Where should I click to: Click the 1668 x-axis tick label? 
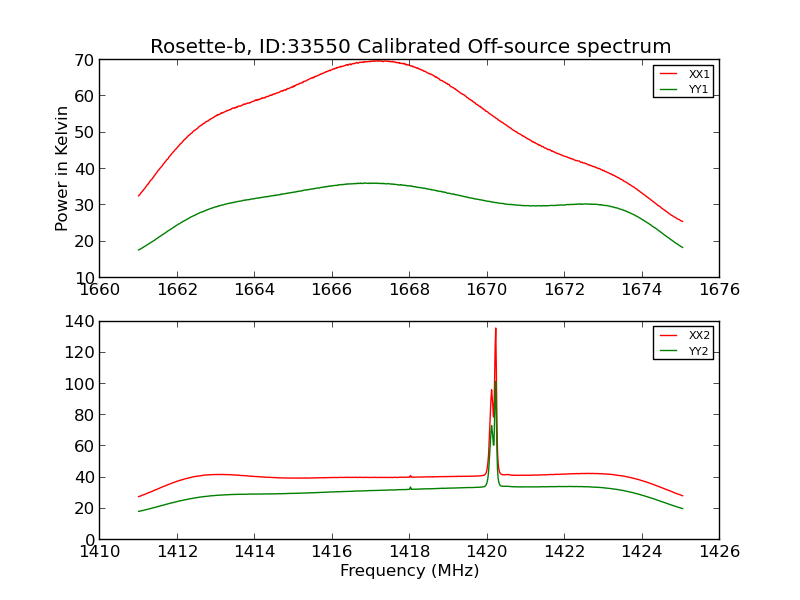pos(410,290)
